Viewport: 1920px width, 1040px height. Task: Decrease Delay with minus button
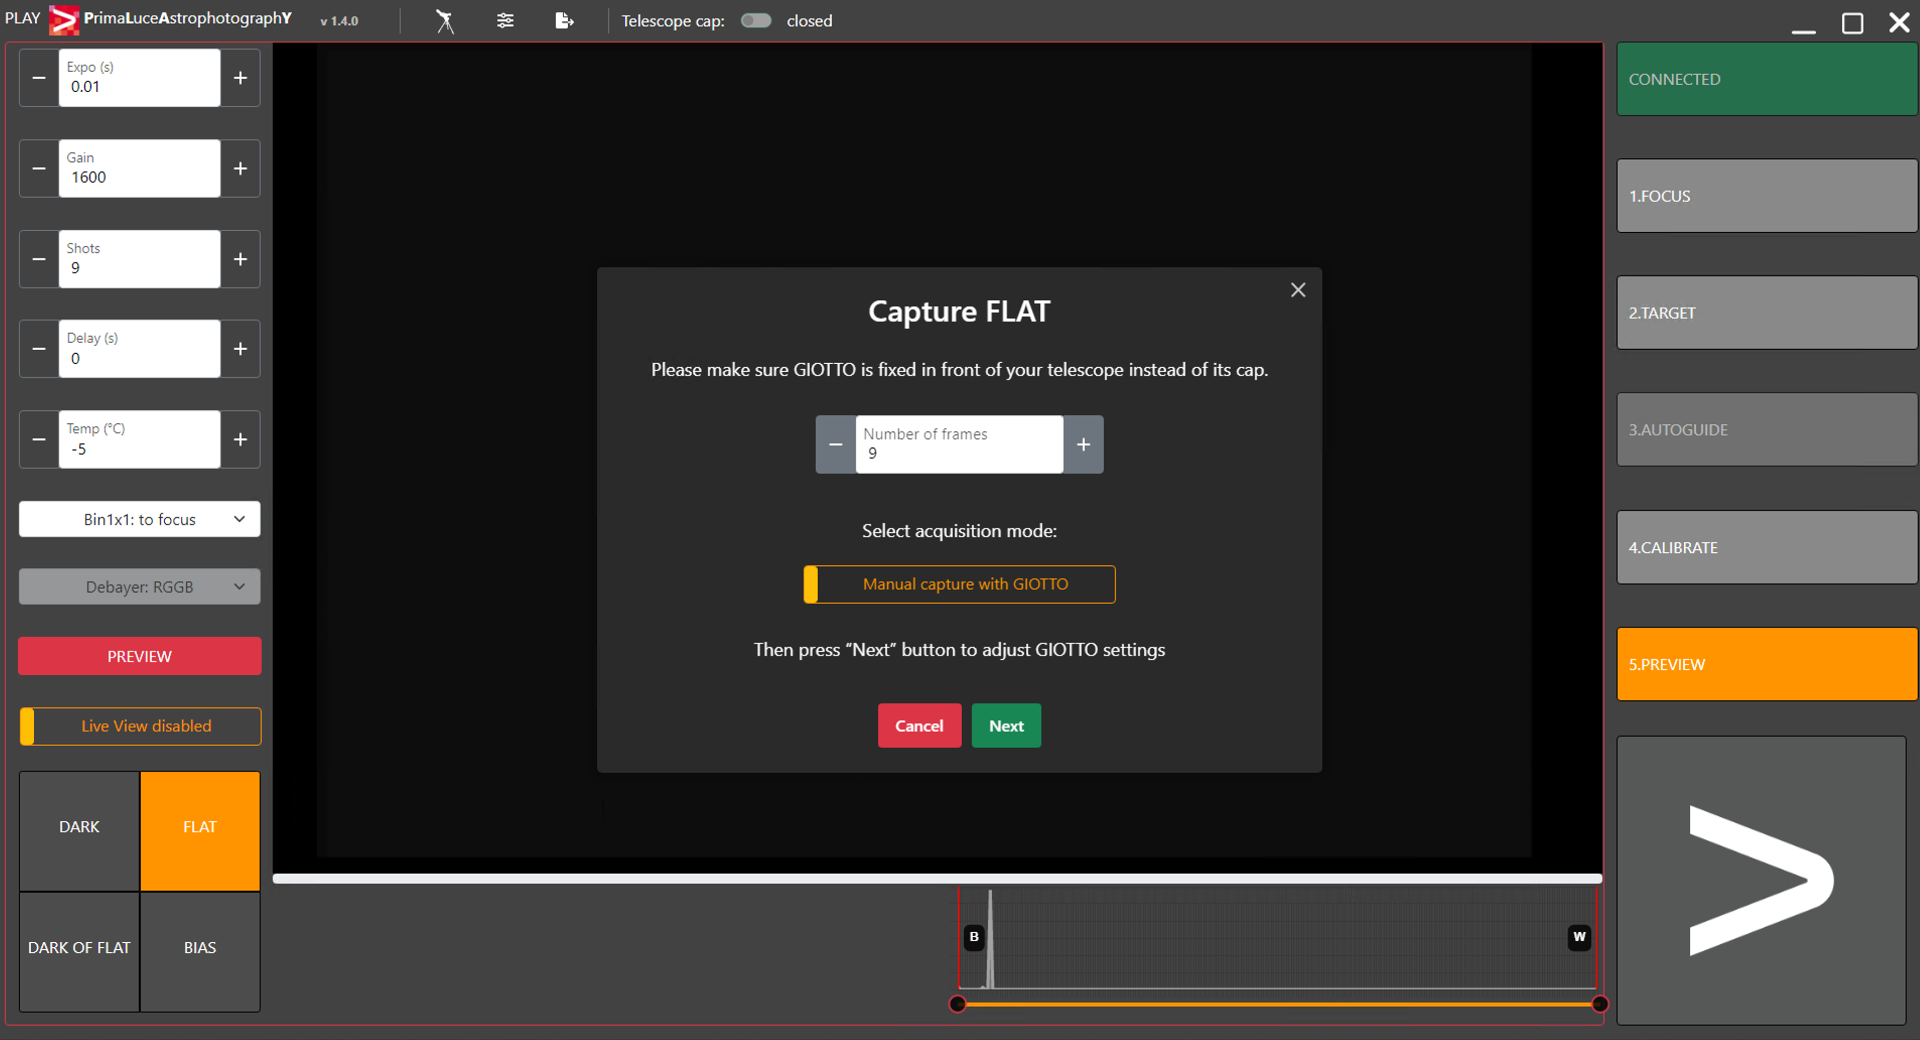(39, 349)
